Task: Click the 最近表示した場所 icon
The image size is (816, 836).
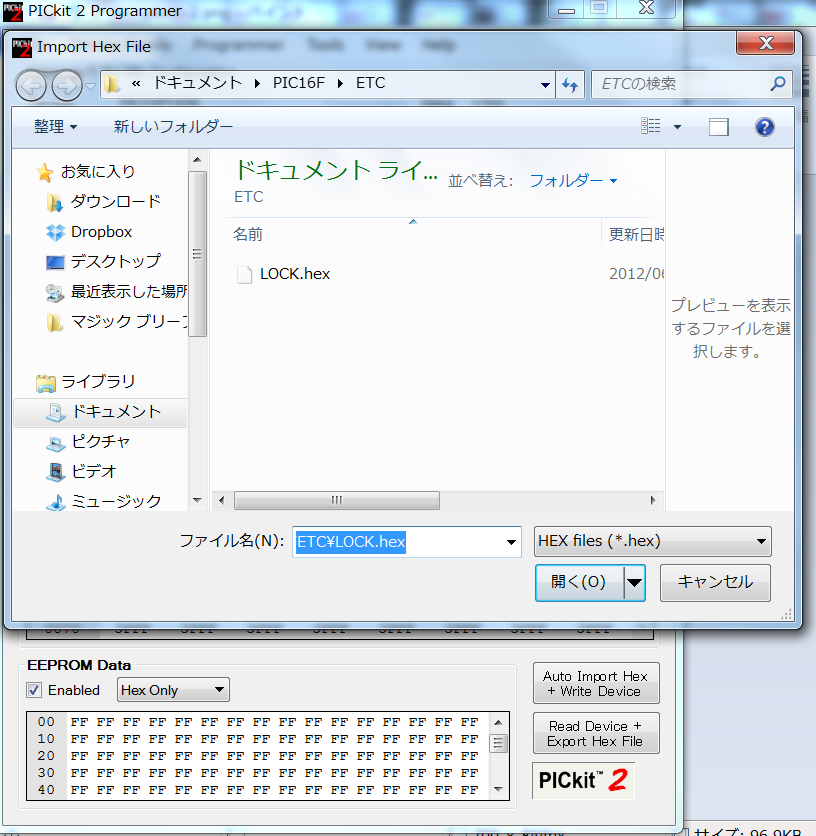Action: pyautogui.click(x=55, y=292)
